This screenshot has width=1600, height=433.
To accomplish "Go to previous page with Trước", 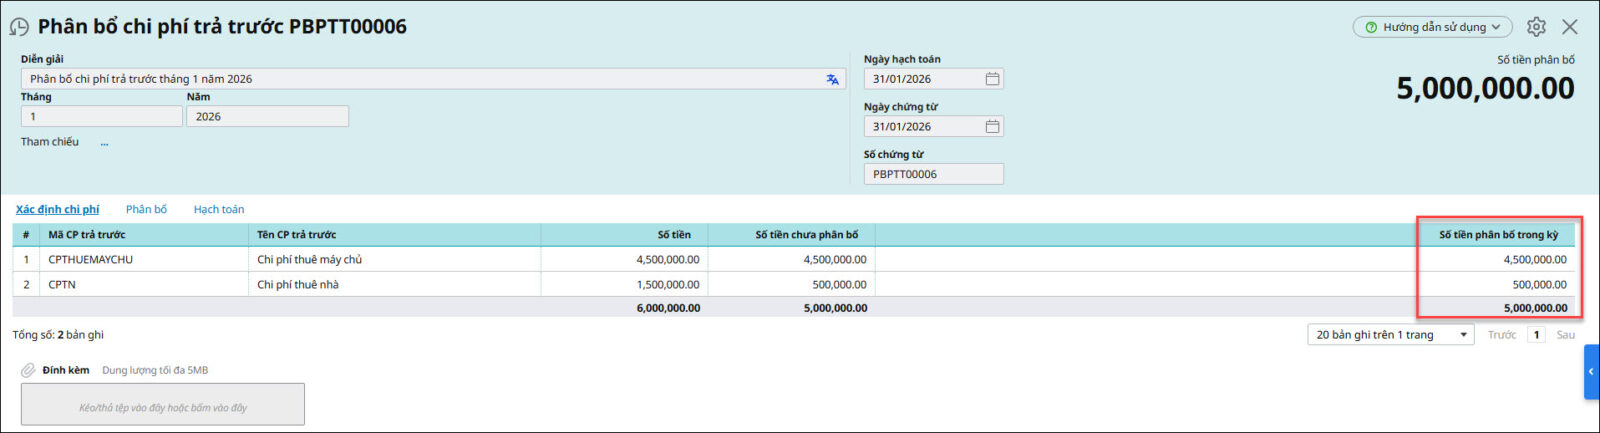I will pos(1501,335).
